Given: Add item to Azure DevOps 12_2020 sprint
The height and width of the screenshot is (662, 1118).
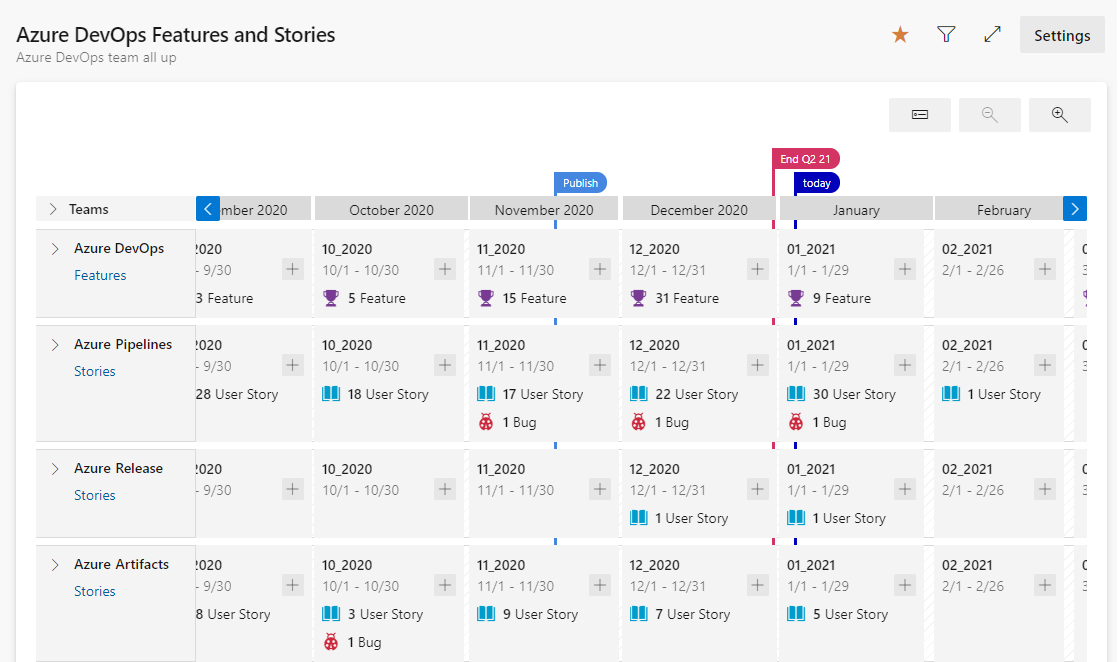Looking at the screenshot, I should coord(757,269).
